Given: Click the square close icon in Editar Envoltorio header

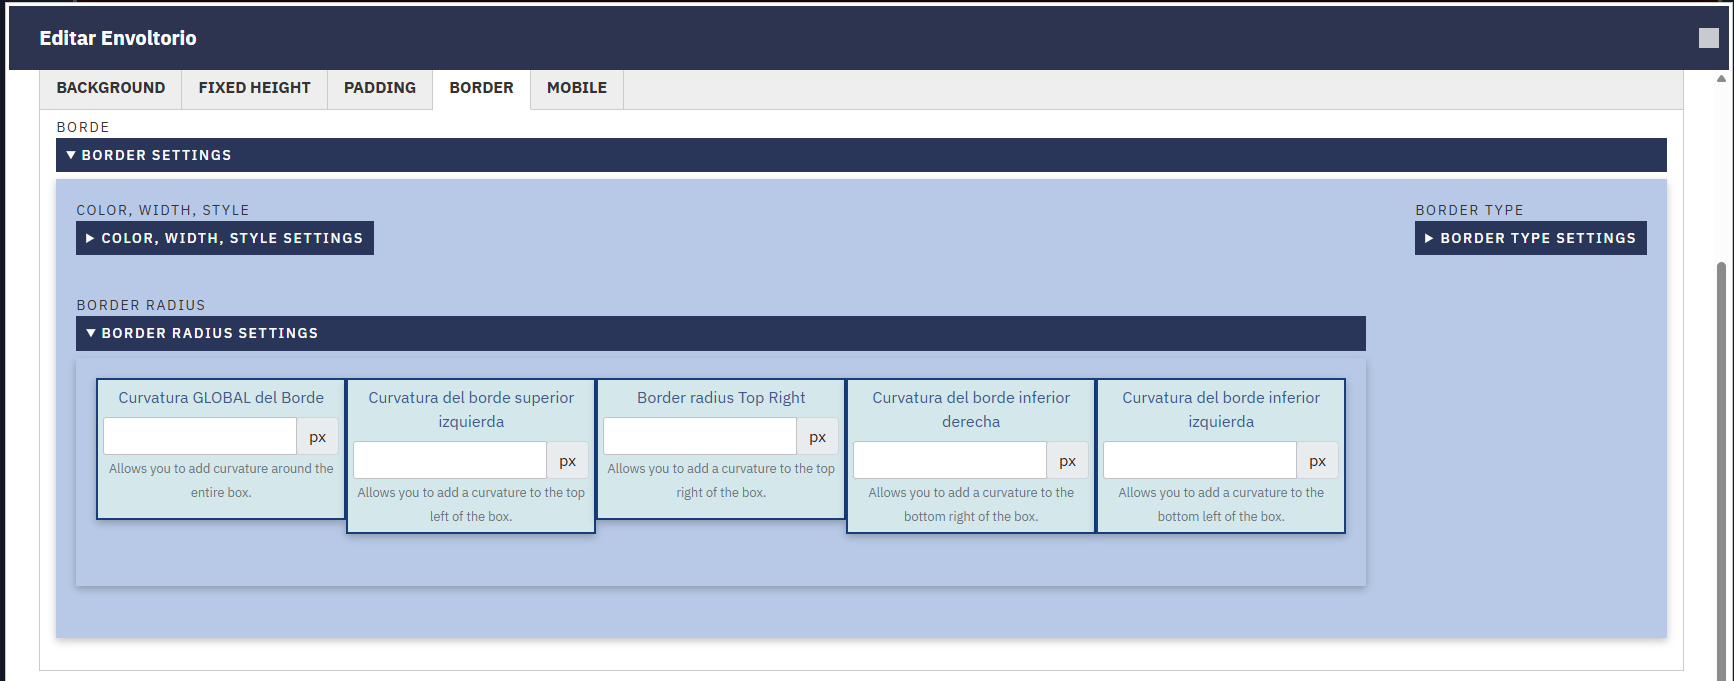Looking at the screenshot, I should point(1708,38).
